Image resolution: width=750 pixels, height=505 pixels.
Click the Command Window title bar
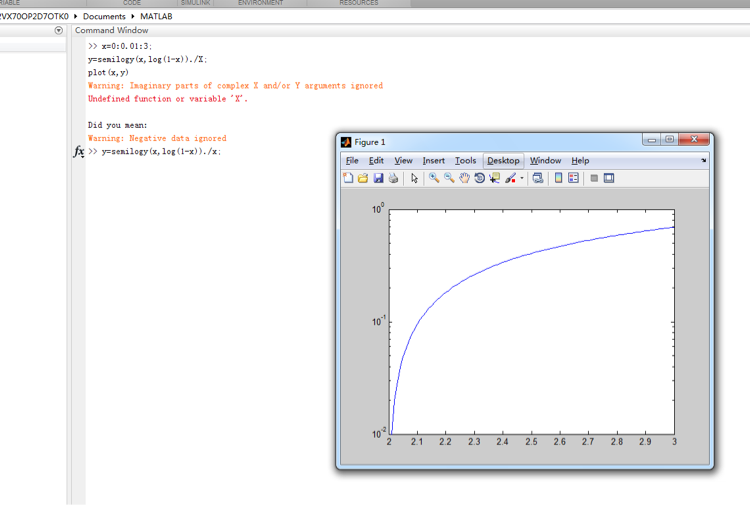pyautogui.click(x=411, y=30)
